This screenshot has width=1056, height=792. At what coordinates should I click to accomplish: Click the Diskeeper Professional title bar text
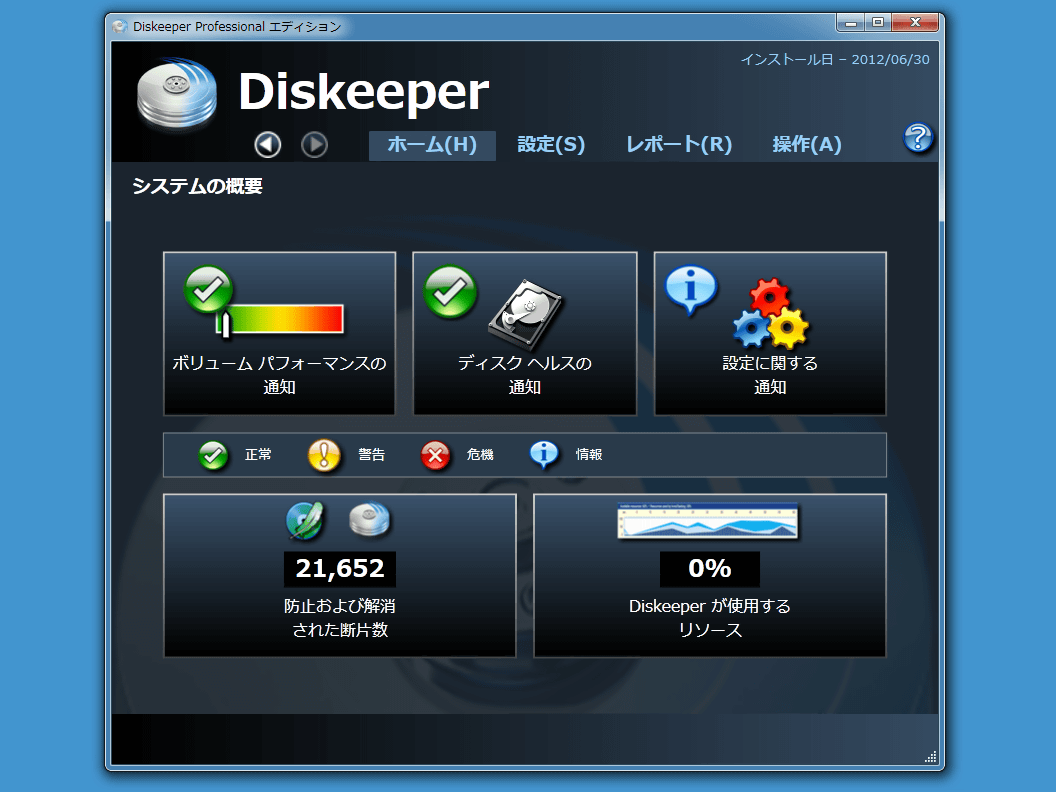tap(237, 27)
